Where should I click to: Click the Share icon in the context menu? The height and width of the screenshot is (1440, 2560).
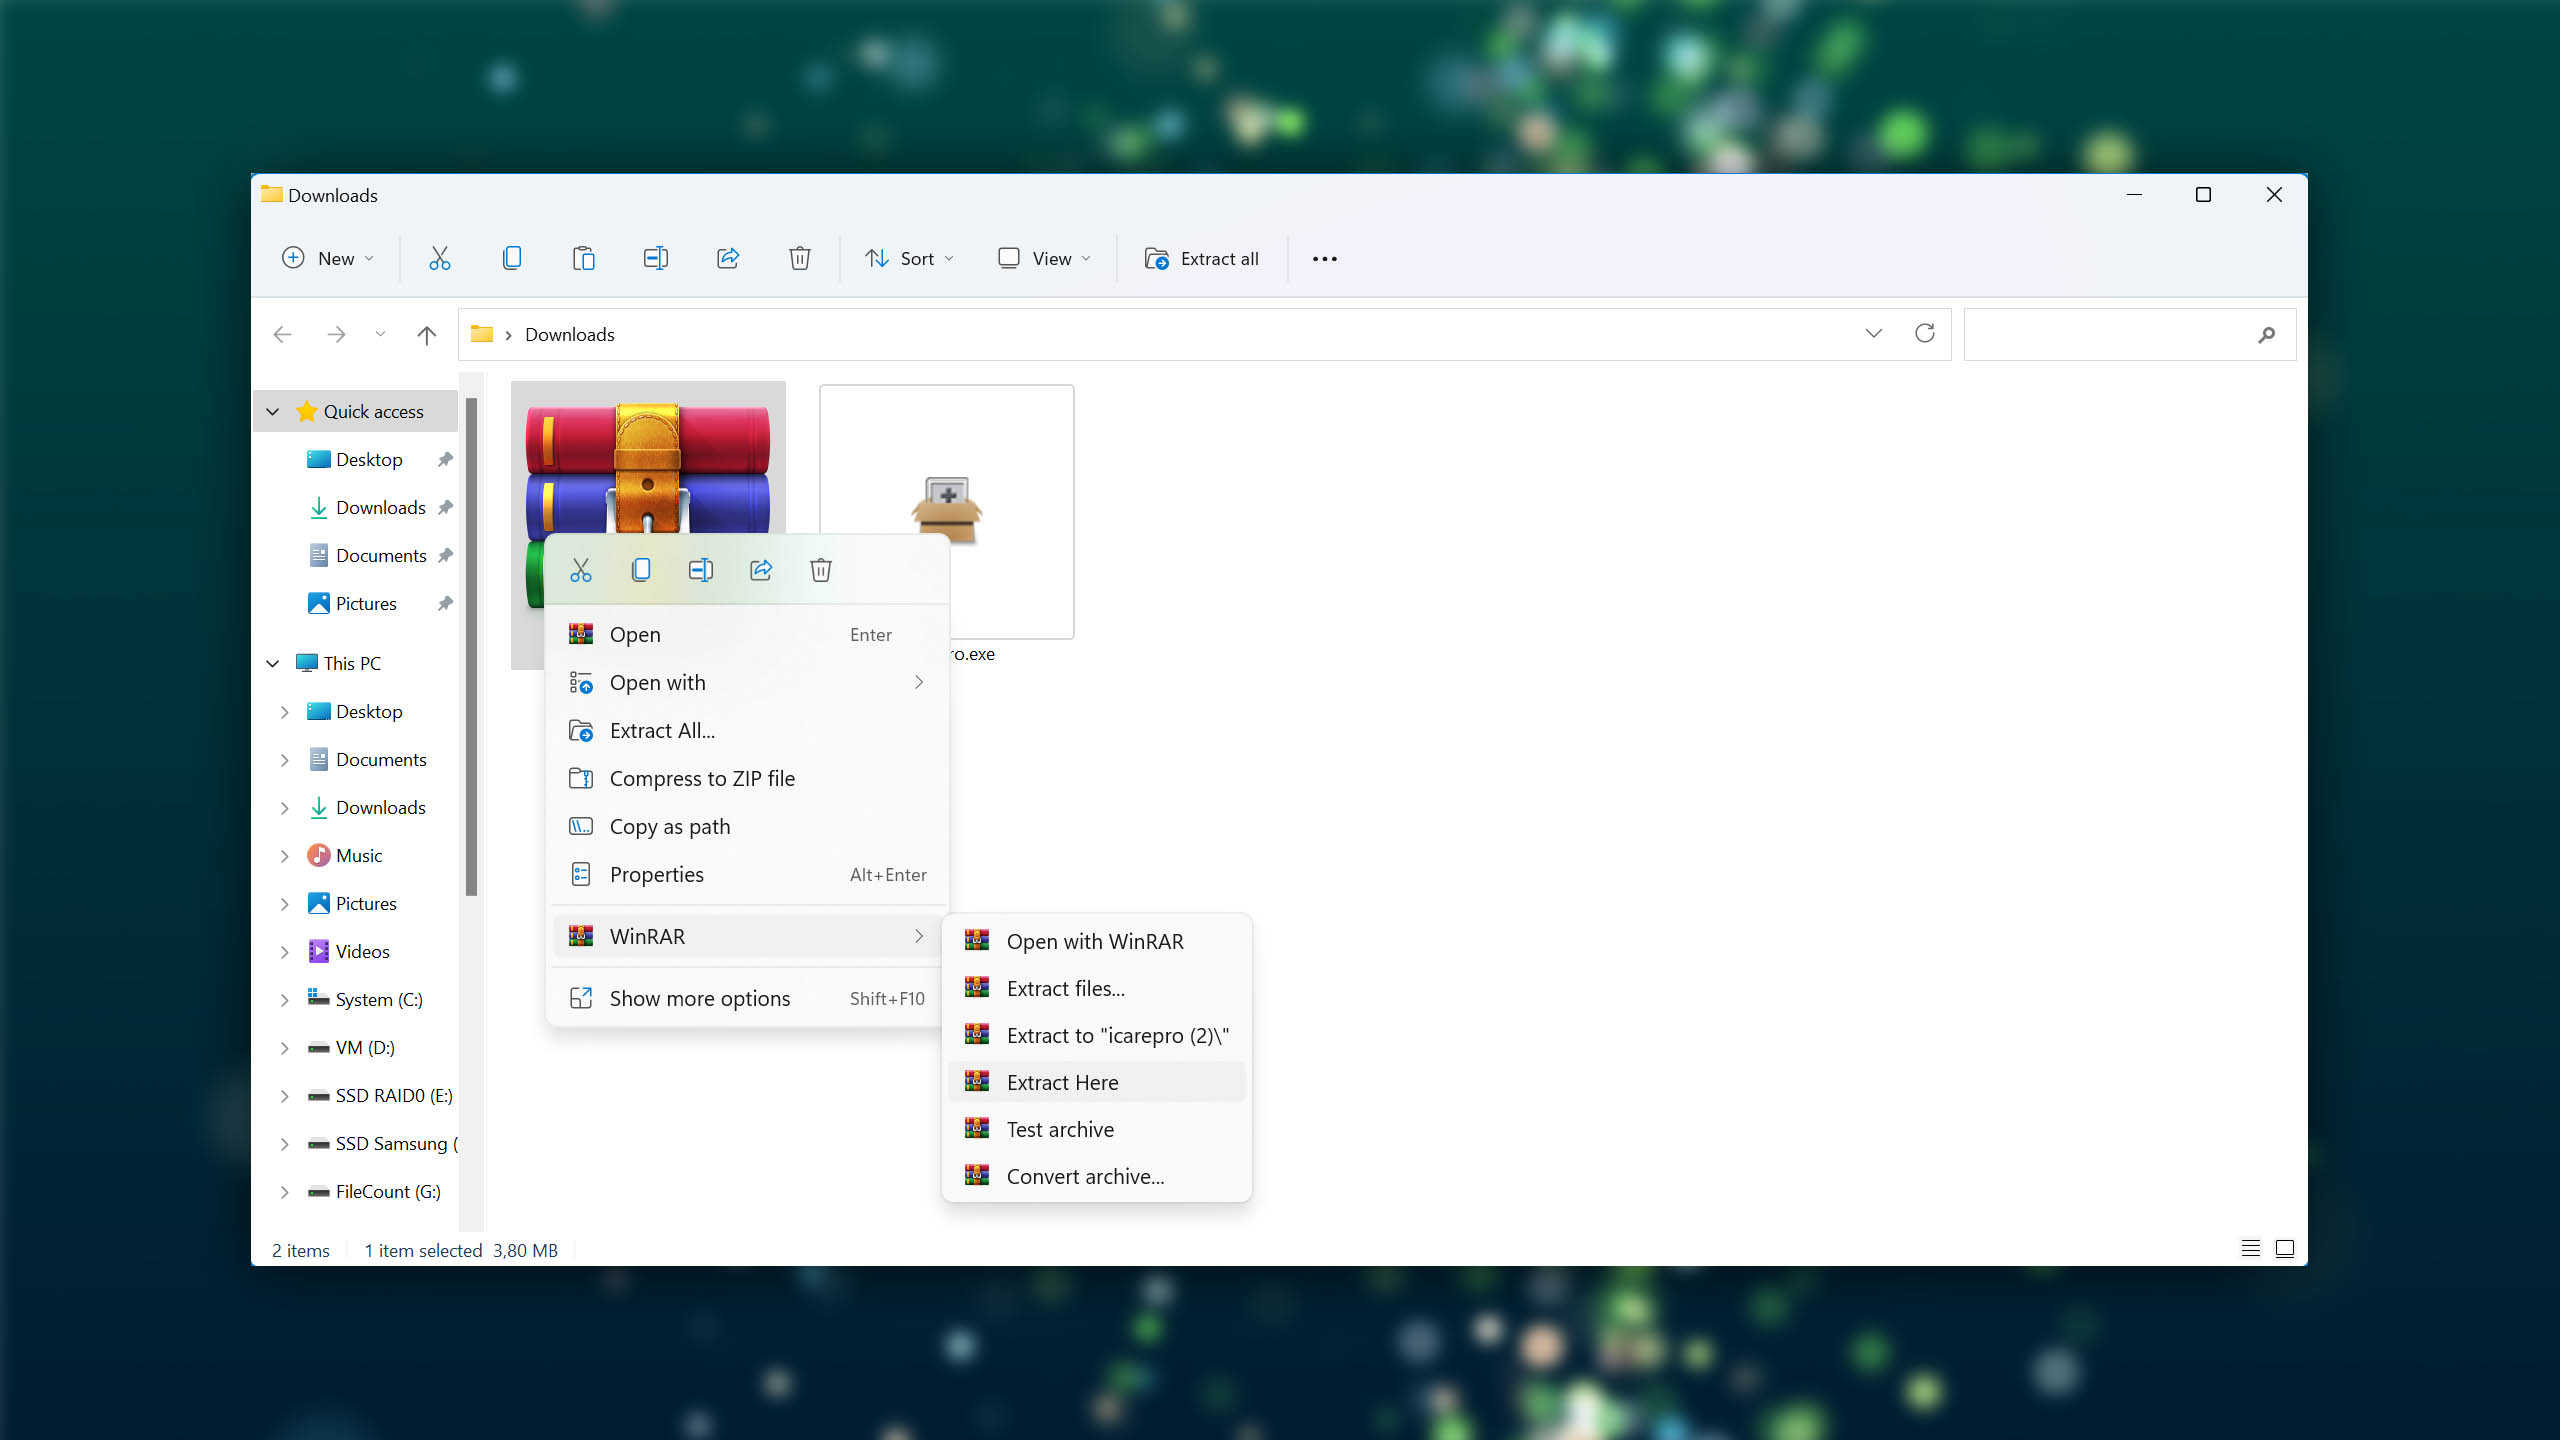(761, 570)
